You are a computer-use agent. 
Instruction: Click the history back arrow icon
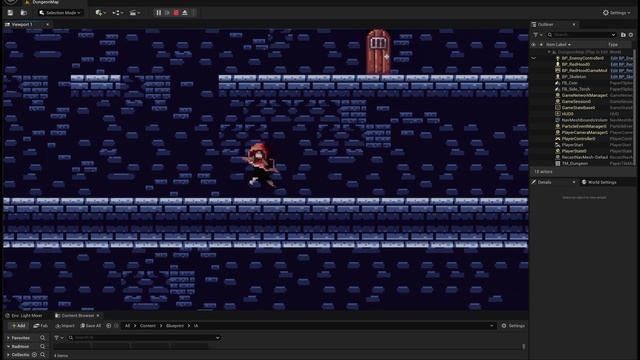pos(109,326)
